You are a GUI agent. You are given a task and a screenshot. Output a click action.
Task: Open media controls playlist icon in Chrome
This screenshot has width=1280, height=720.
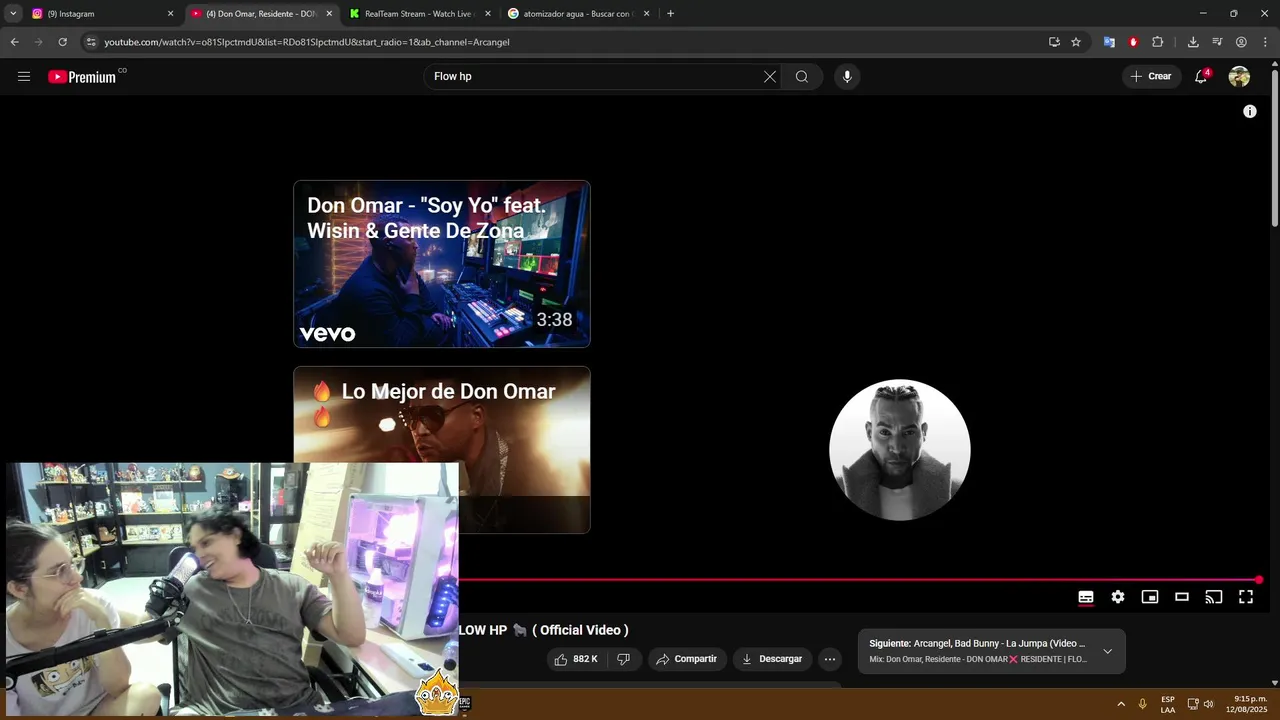point(1217,42)
